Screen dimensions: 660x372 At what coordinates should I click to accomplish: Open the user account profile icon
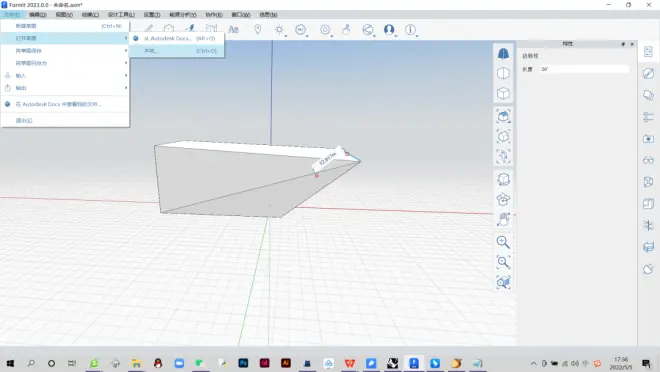coord(389,29)
